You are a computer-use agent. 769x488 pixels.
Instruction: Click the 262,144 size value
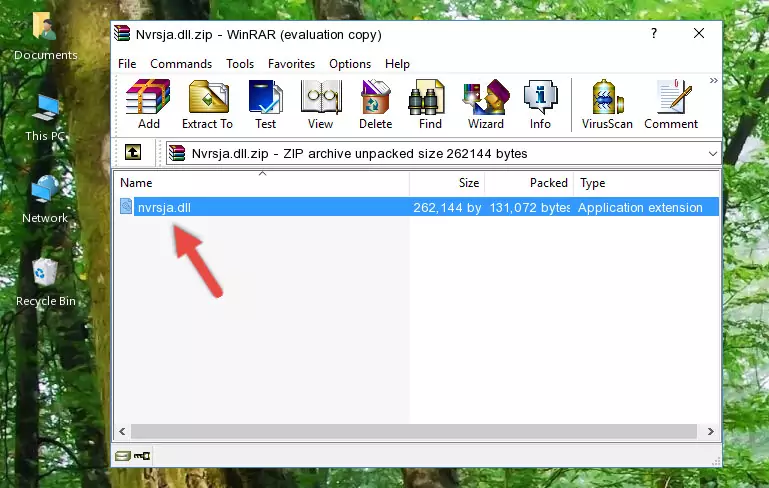coord(447,207)
